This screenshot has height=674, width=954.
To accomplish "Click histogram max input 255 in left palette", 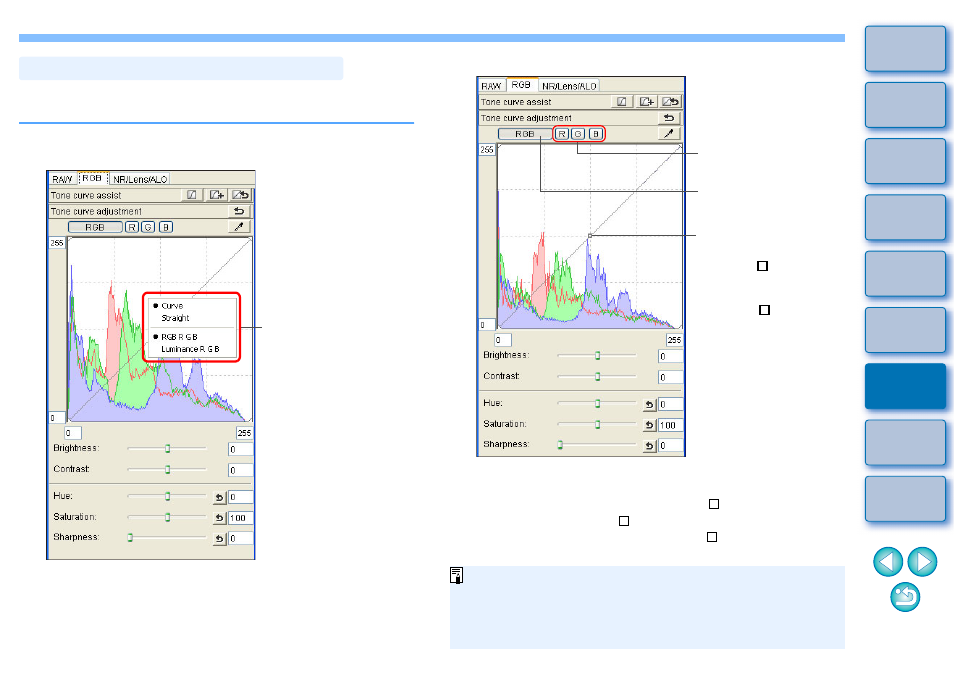I will [244, 433].
